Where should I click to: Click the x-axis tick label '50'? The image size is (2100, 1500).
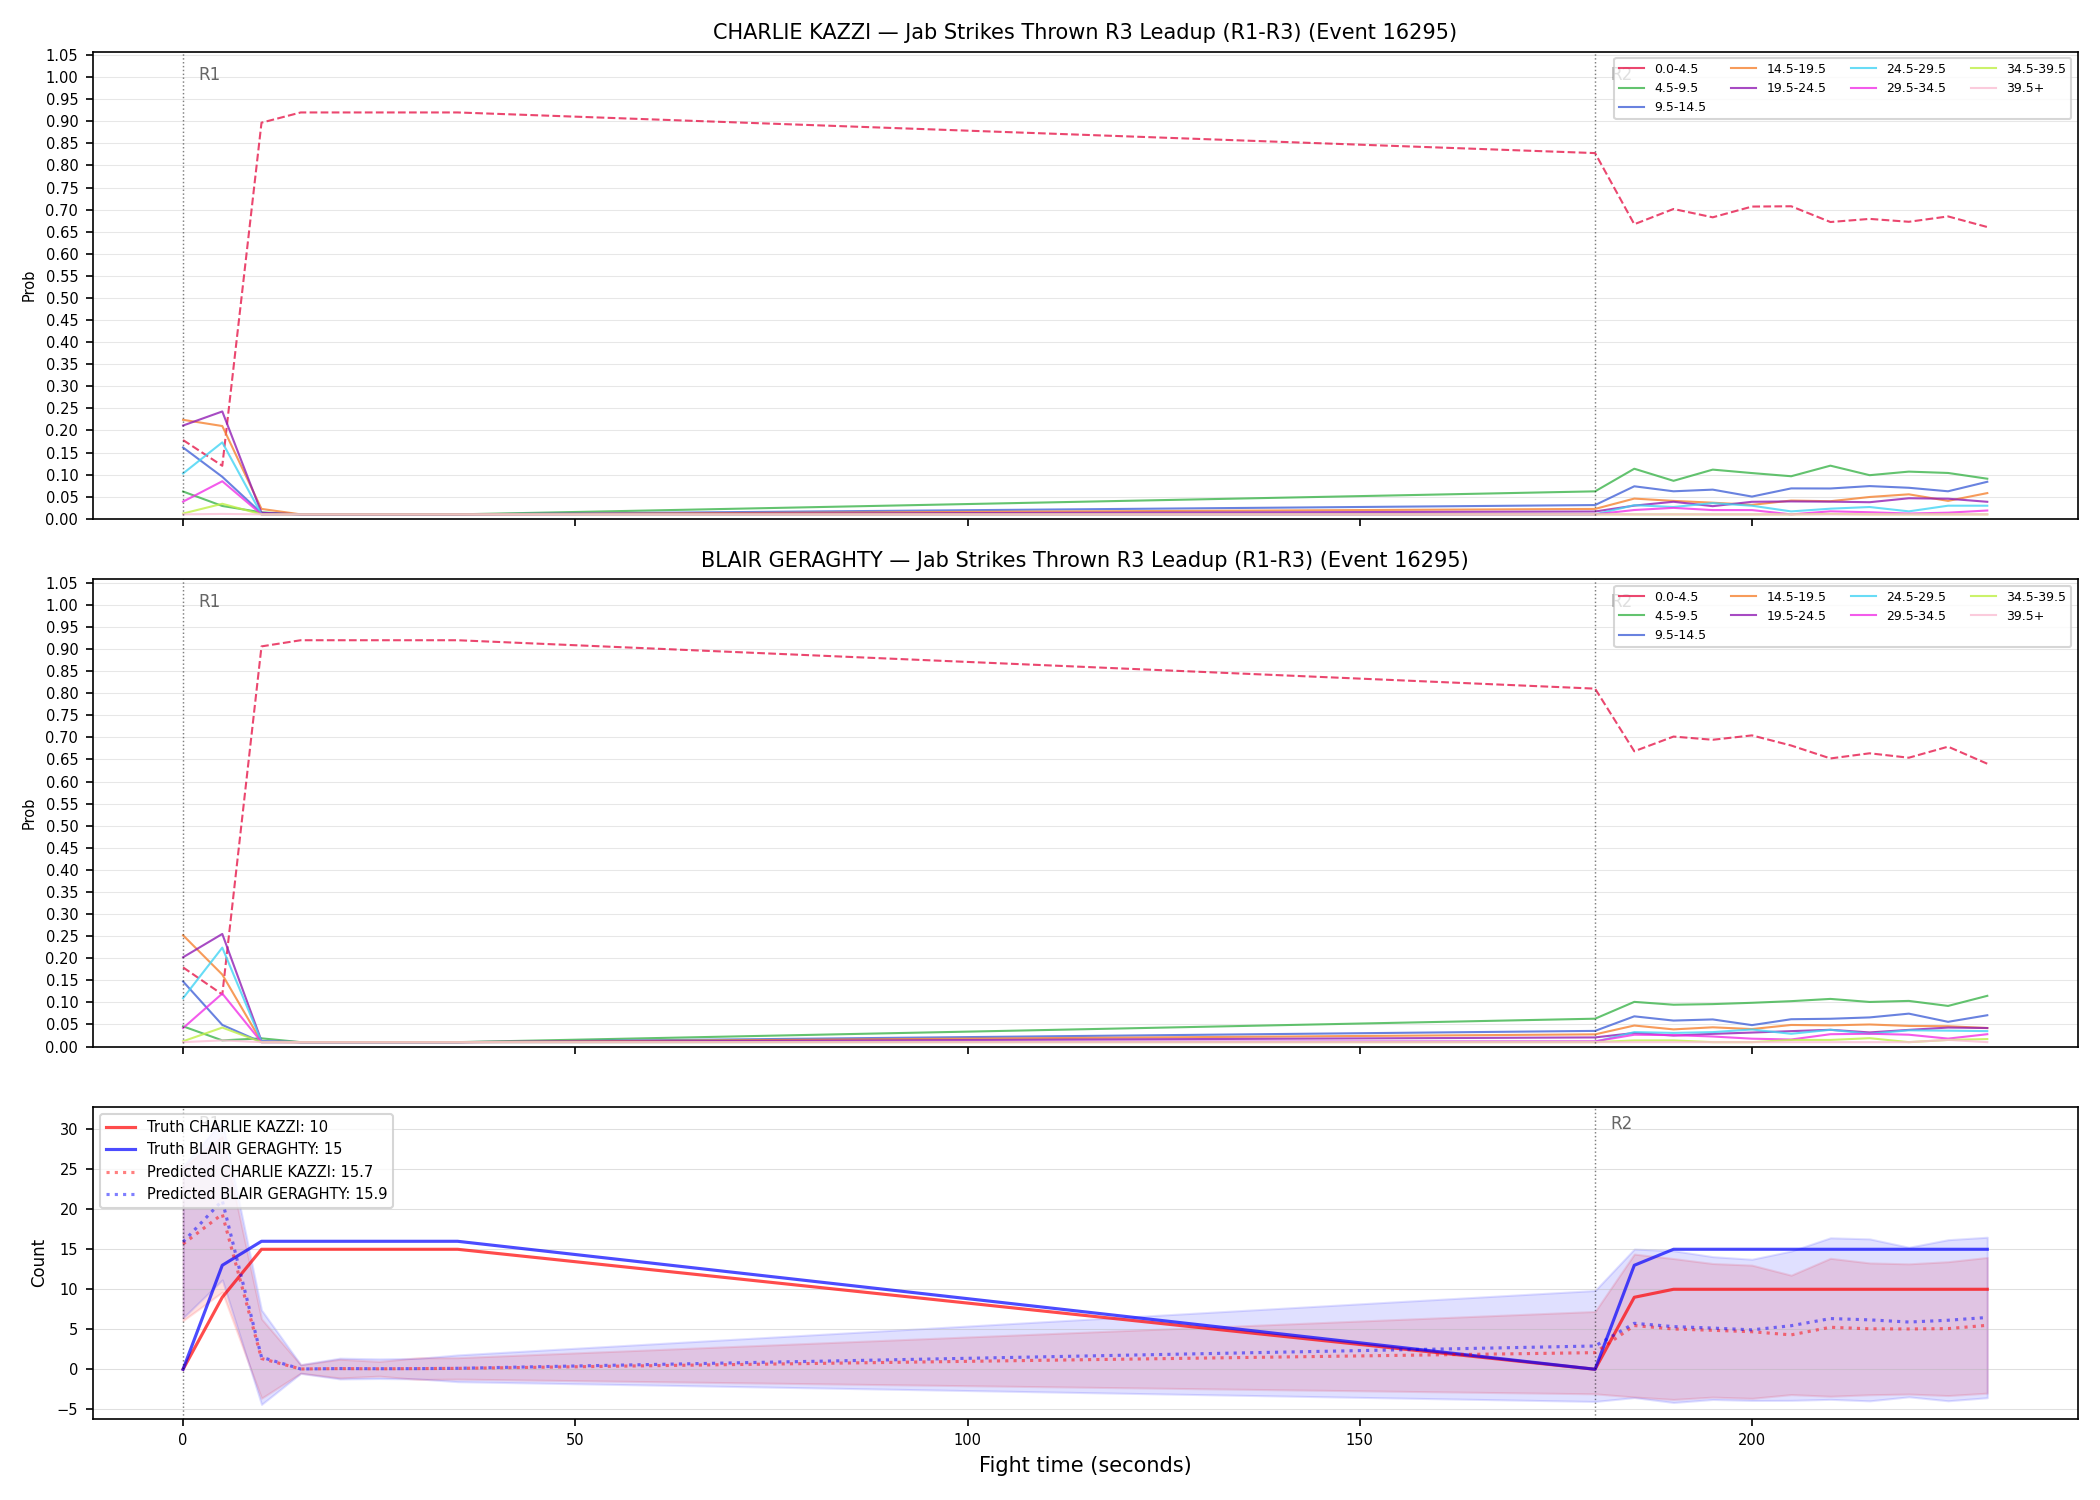tap(575, 1440)
